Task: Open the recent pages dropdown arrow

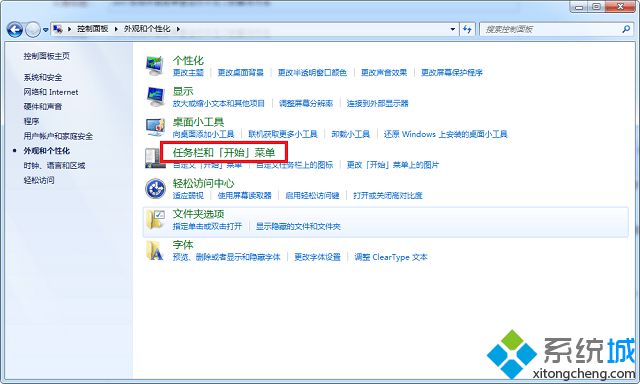Action: click(x=45, y=30)
